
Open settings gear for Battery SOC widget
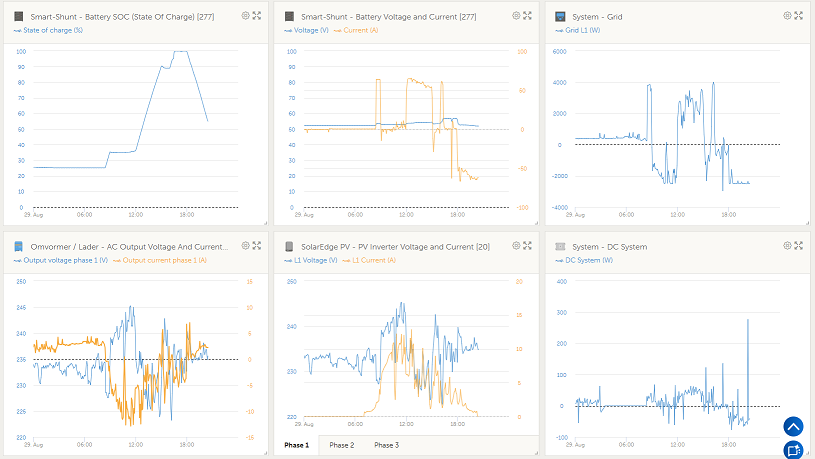(246, 16)
